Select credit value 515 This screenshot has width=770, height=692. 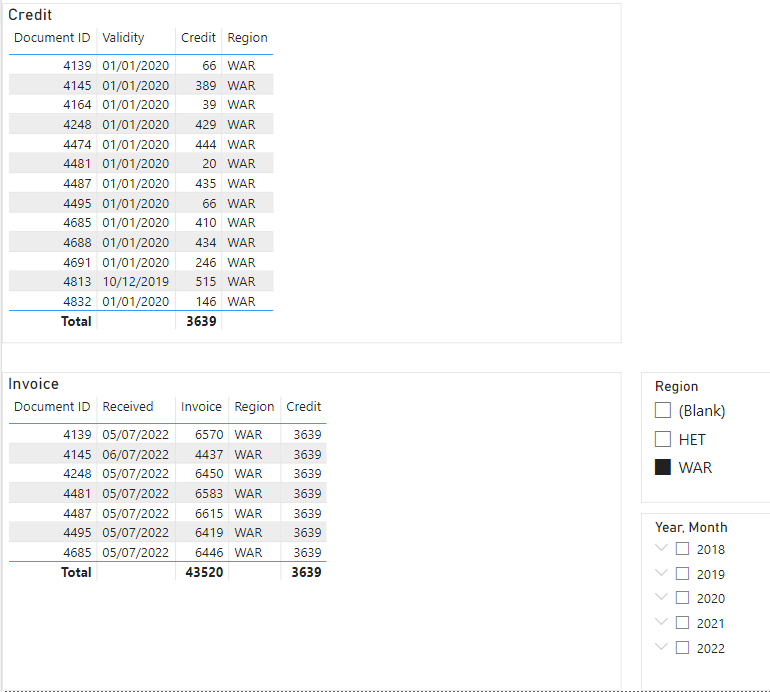pyautogui.click(x=206, y=281)
